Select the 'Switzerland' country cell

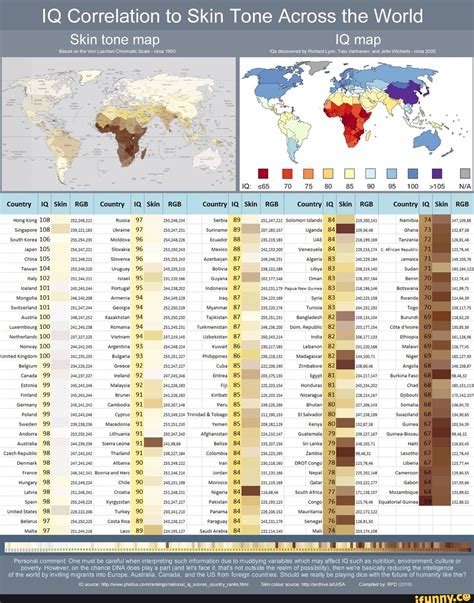click(23, 308)
